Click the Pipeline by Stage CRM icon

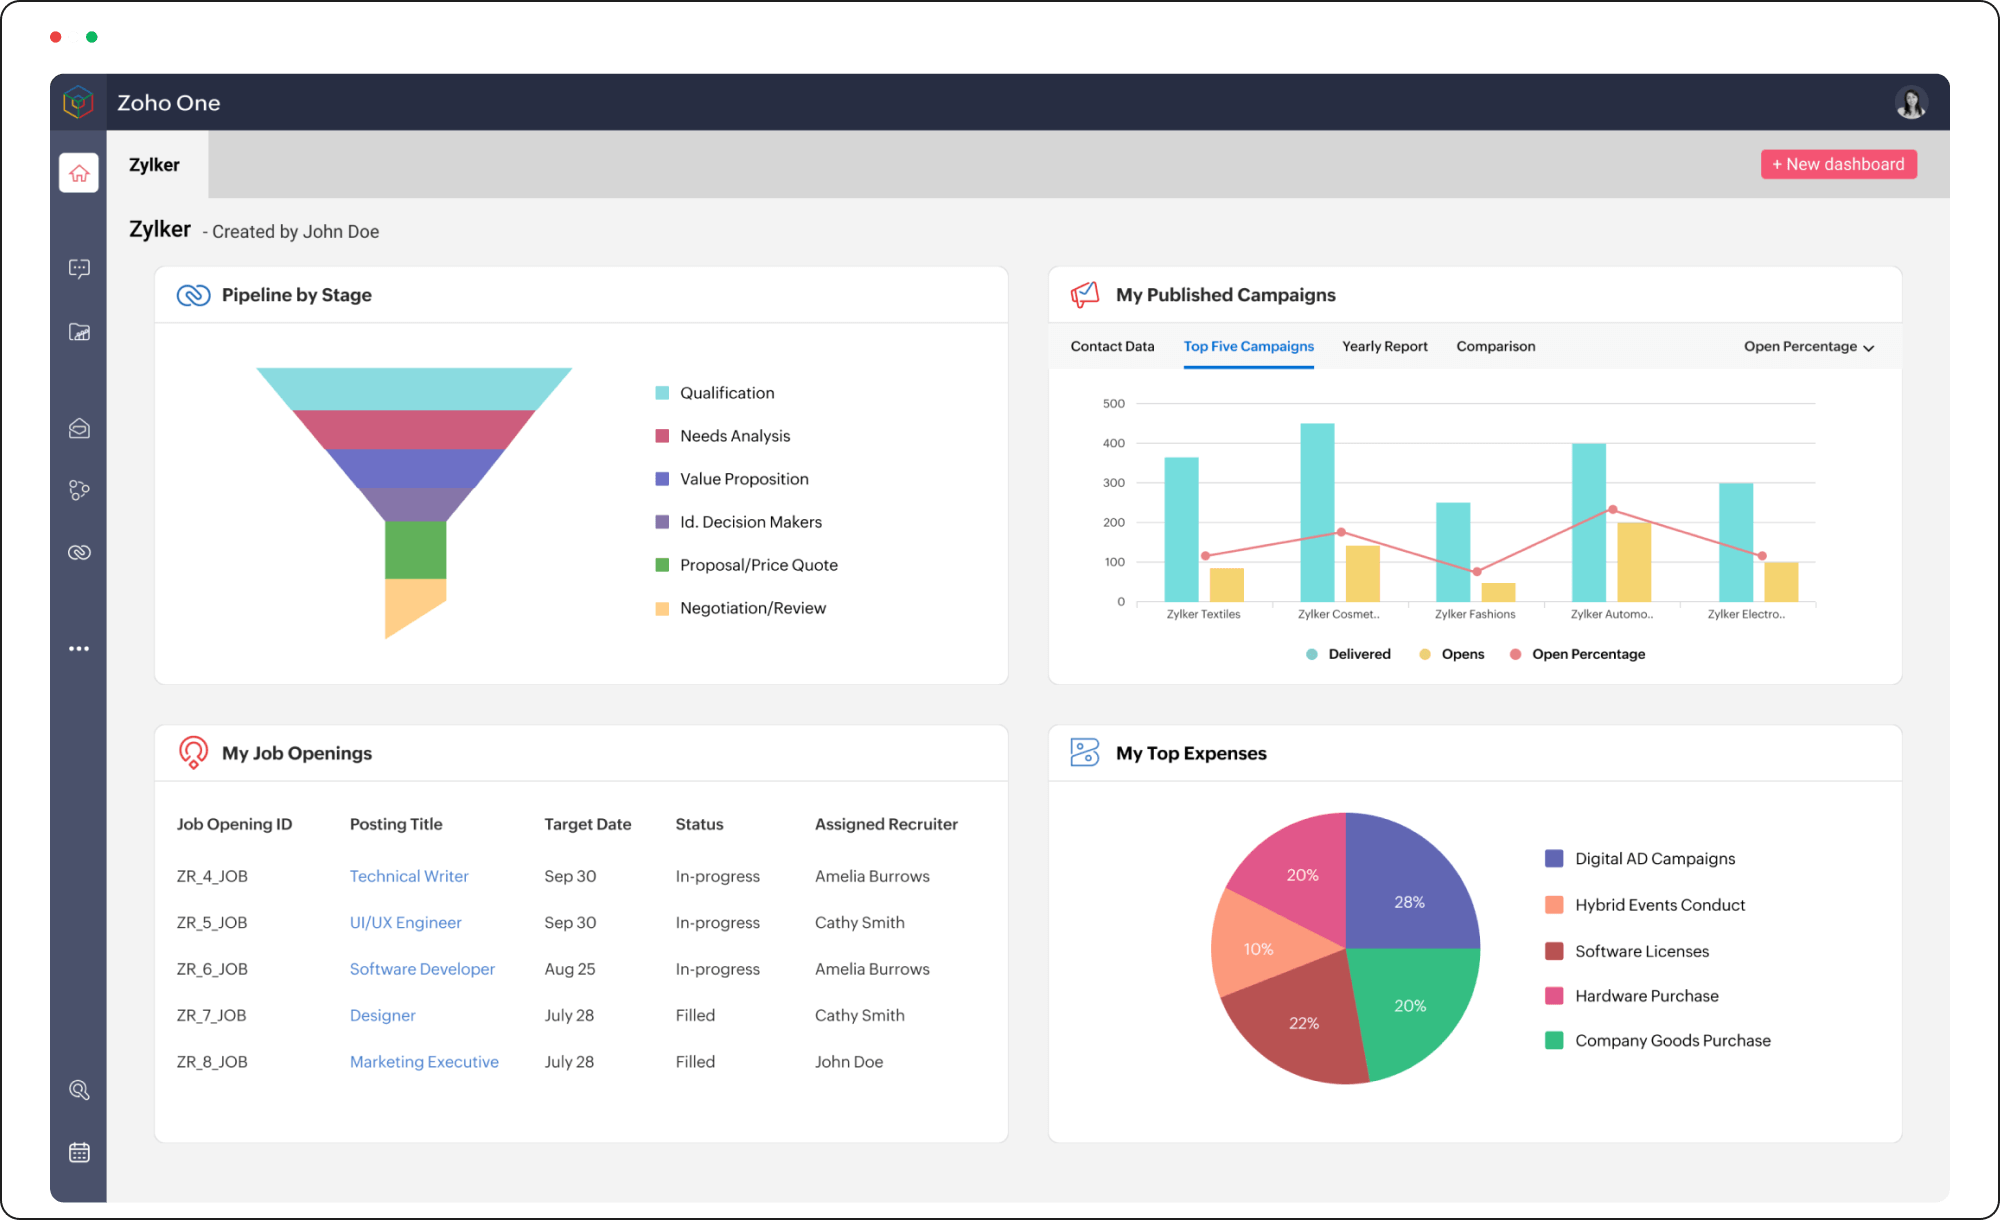pos(193,295)
